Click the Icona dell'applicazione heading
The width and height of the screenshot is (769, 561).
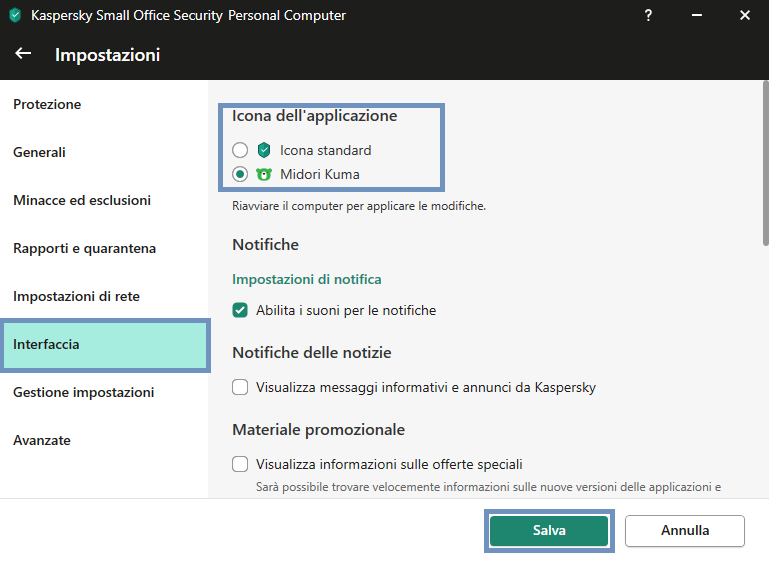point(314,116)
